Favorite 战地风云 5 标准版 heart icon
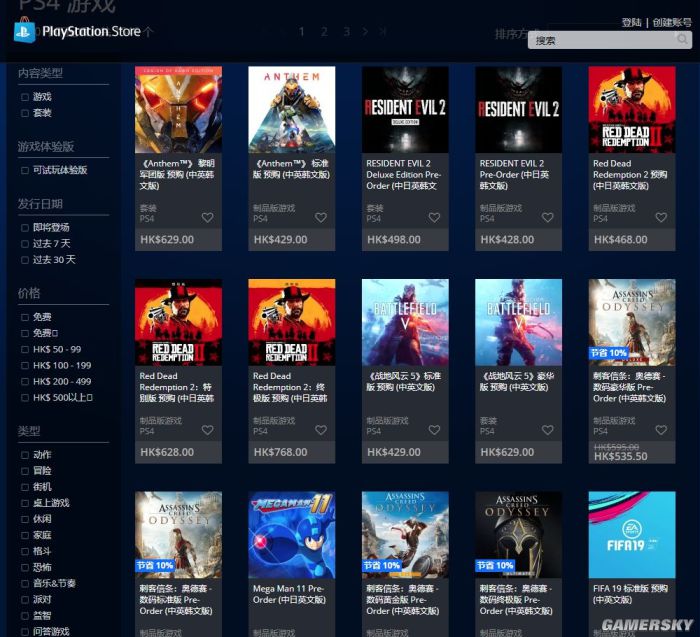The image size is (700, 637). (434, 430)
